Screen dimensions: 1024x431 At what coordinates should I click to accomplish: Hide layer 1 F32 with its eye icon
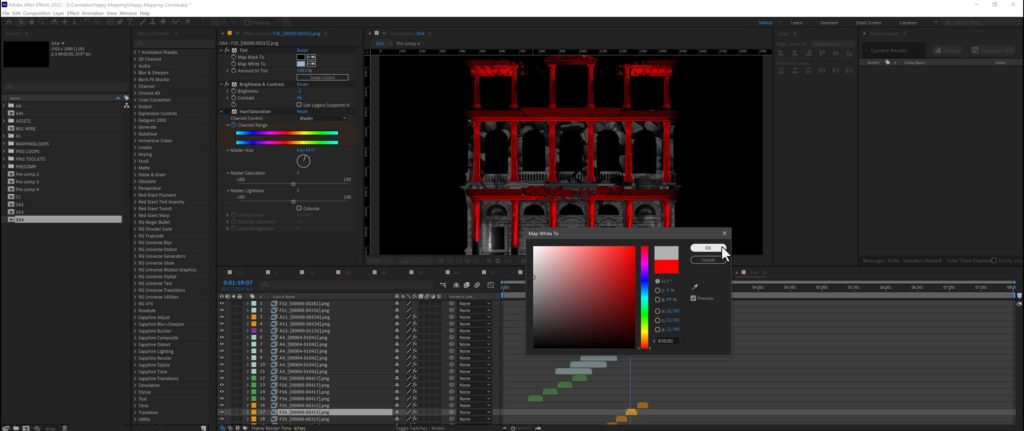click(221, 304)
